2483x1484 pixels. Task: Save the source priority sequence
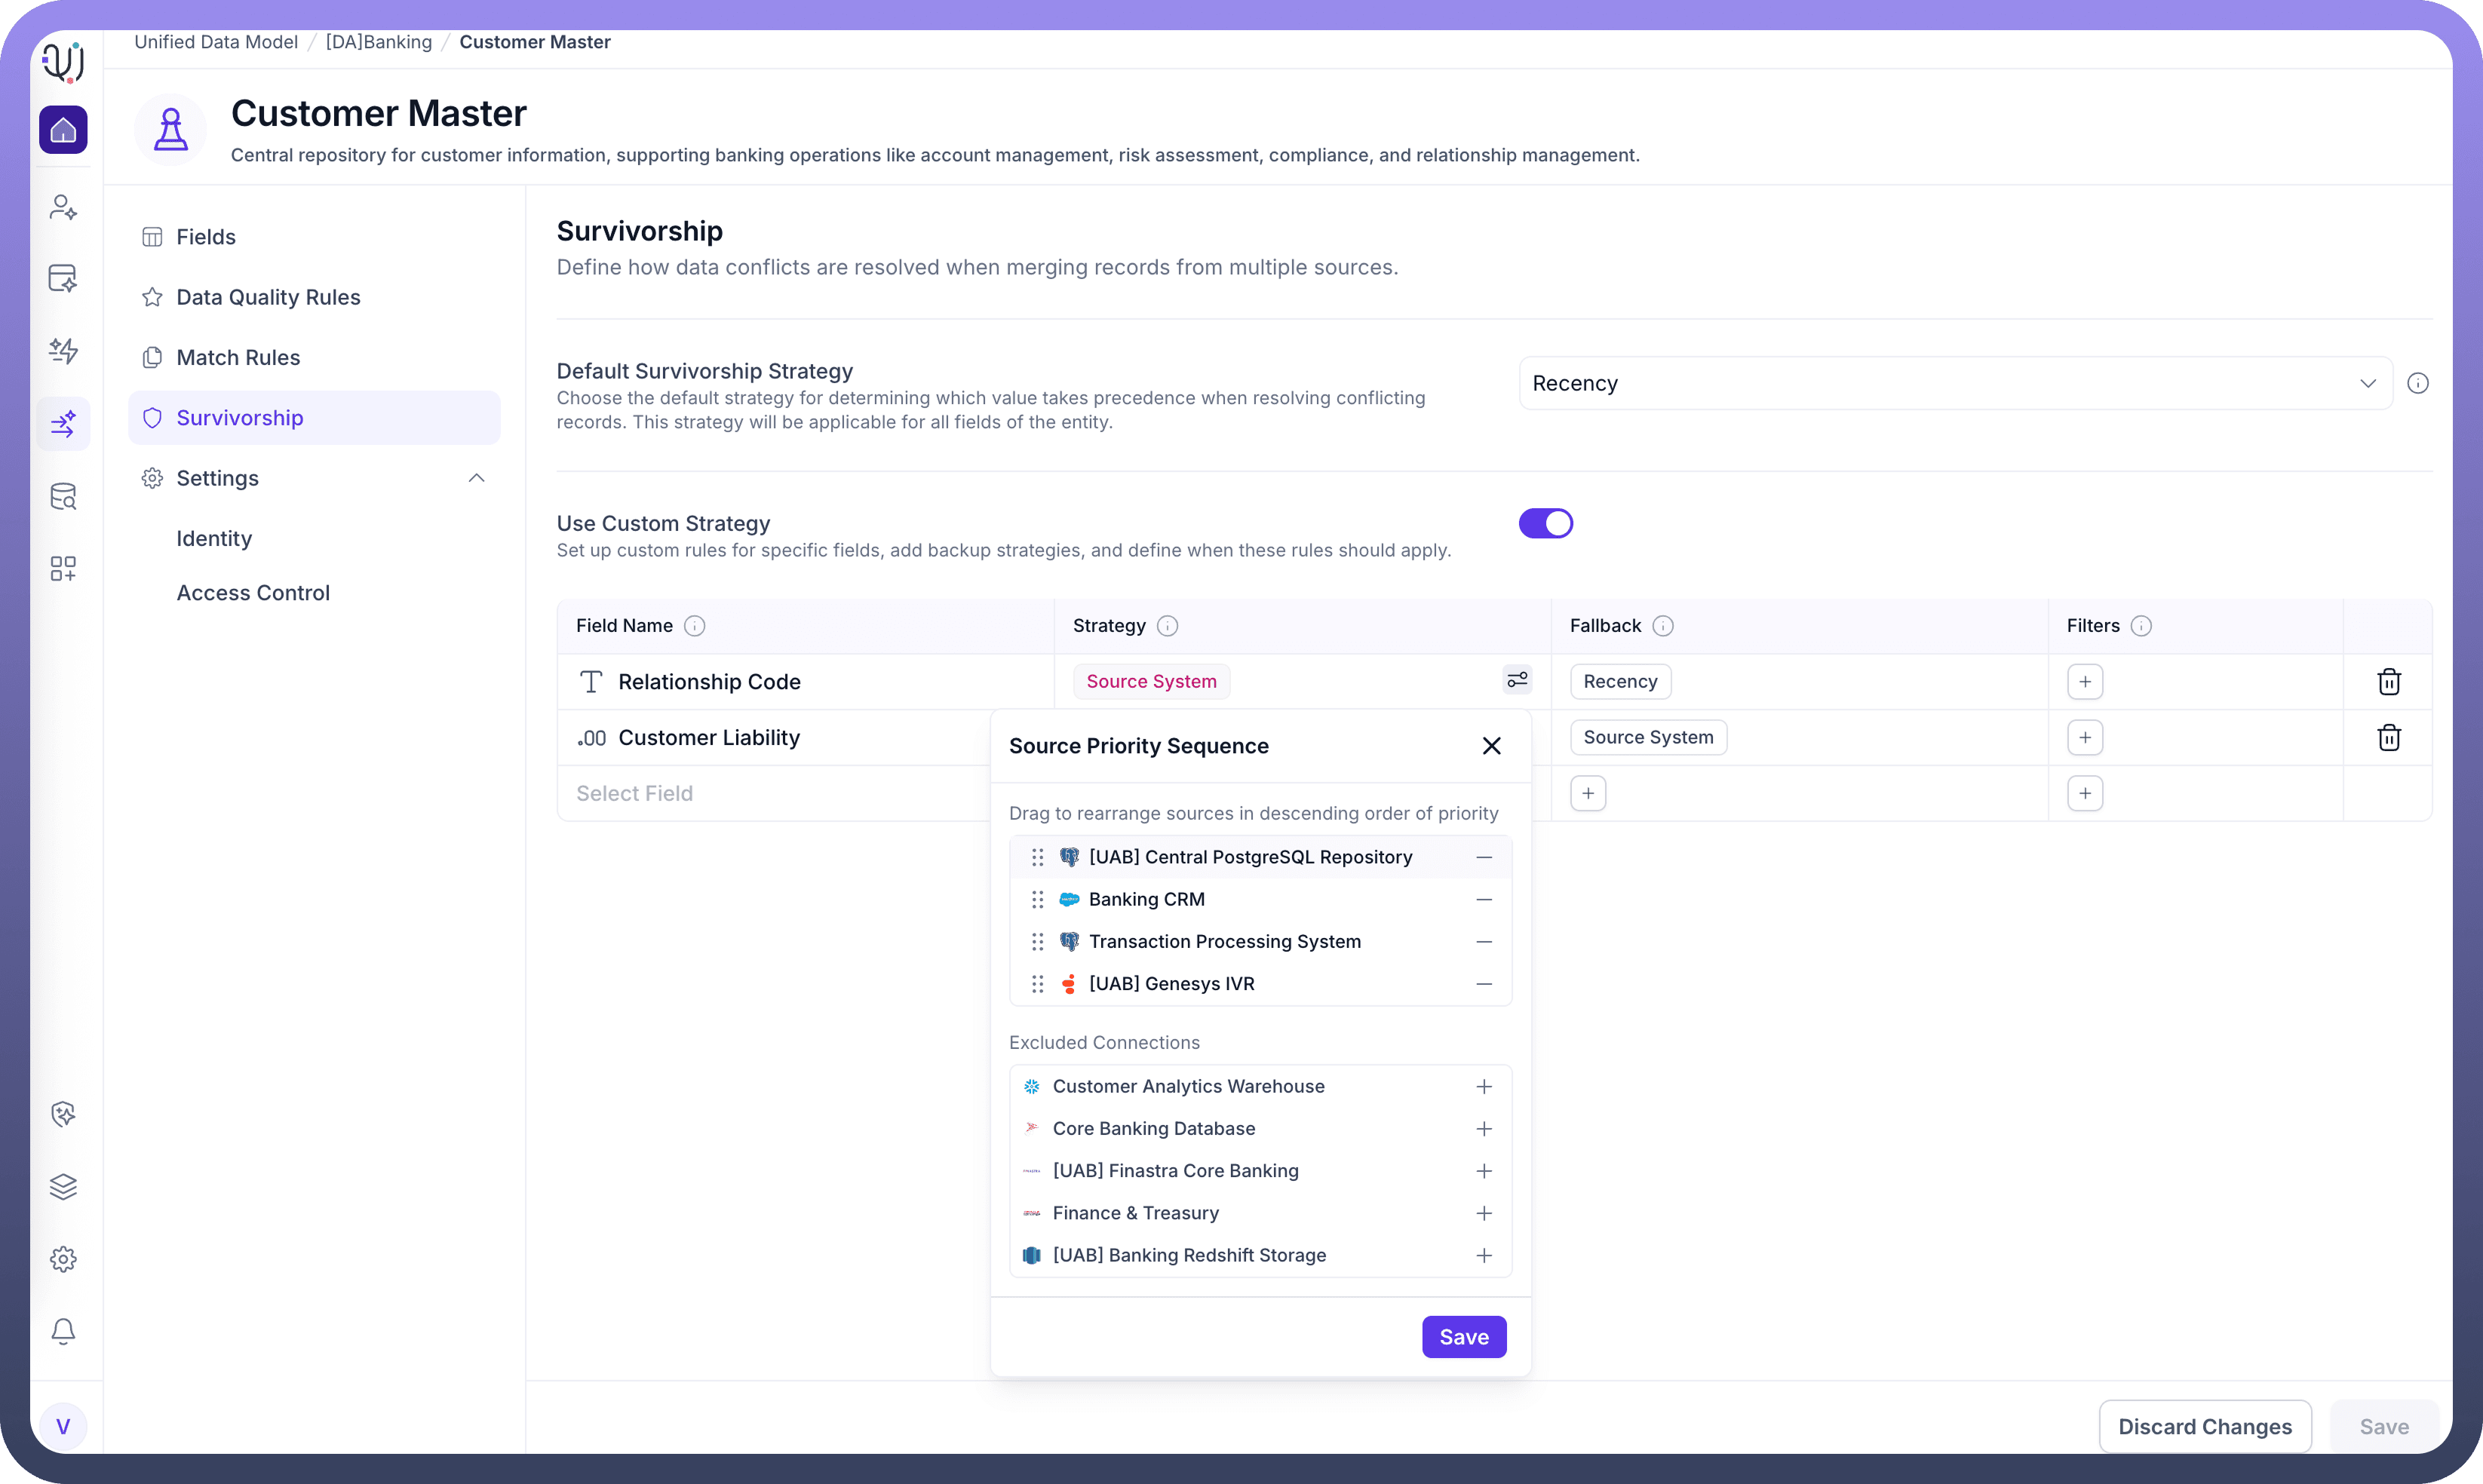[x=1463, y=1337]
